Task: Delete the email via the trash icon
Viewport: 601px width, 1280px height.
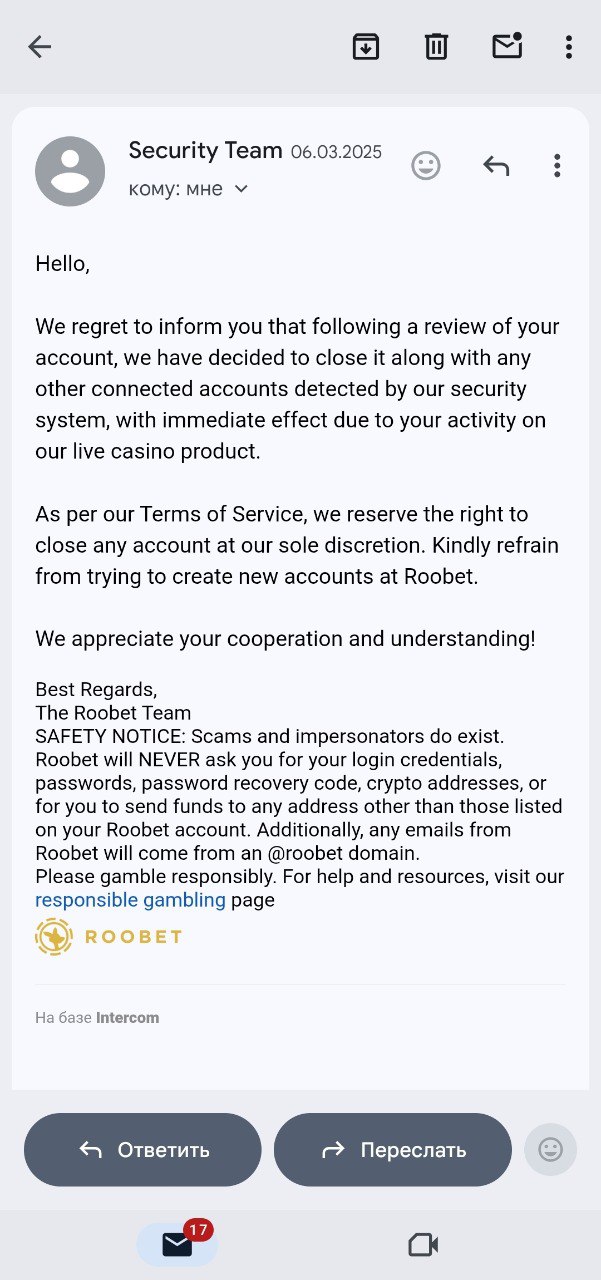Action: point(436,46)
